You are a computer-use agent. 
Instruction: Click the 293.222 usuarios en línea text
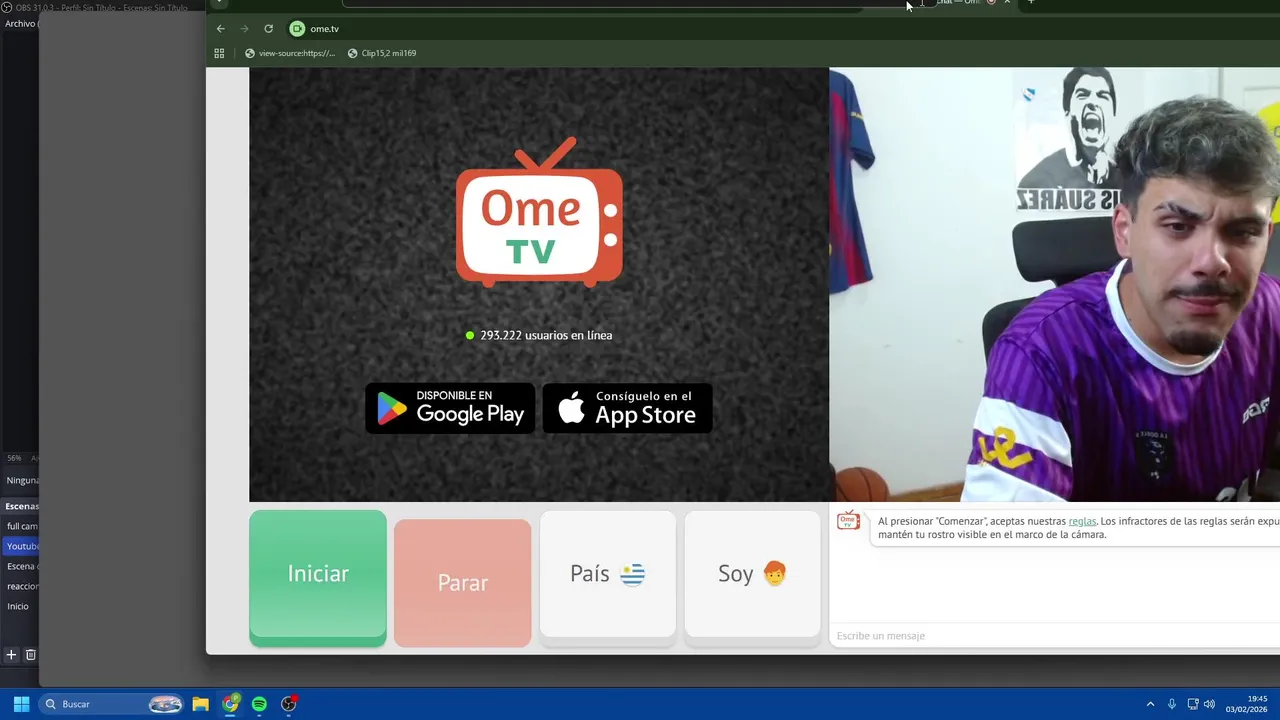tap(546, 335)
